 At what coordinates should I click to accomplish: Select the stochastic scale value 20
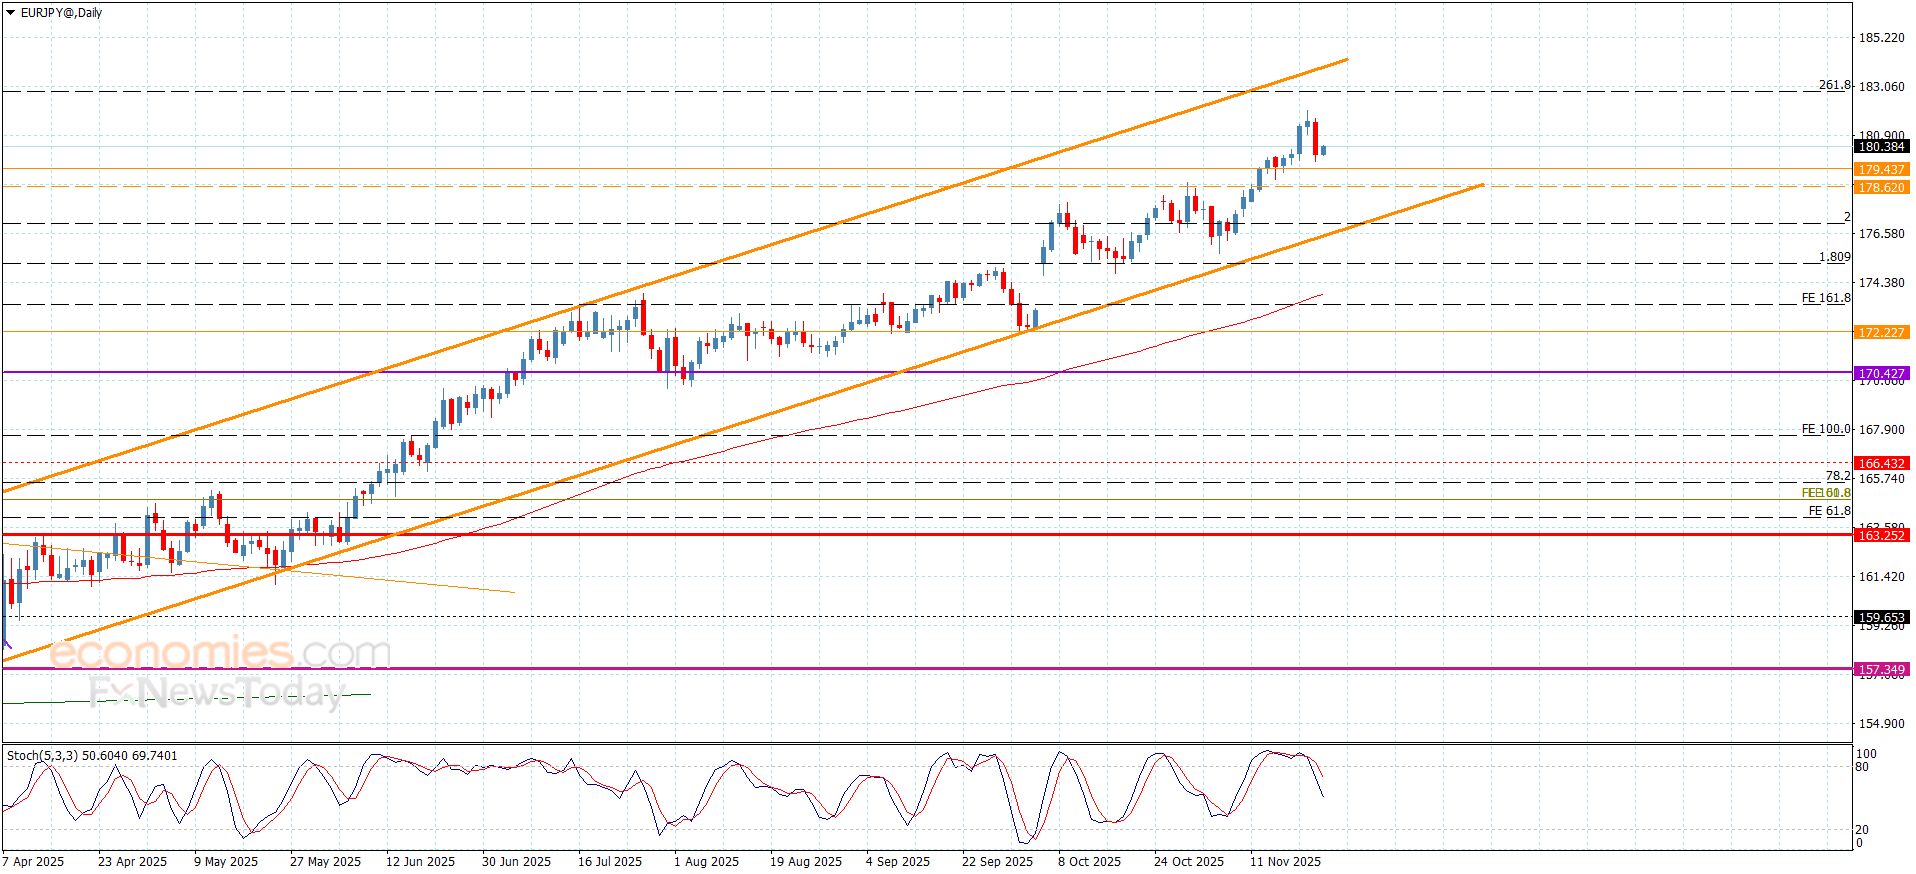click(1862, 830)
